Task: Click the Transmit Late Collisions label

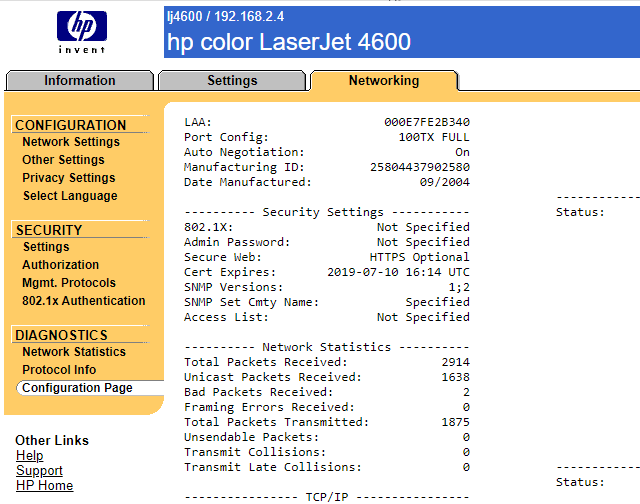Action: click(273, 467)
